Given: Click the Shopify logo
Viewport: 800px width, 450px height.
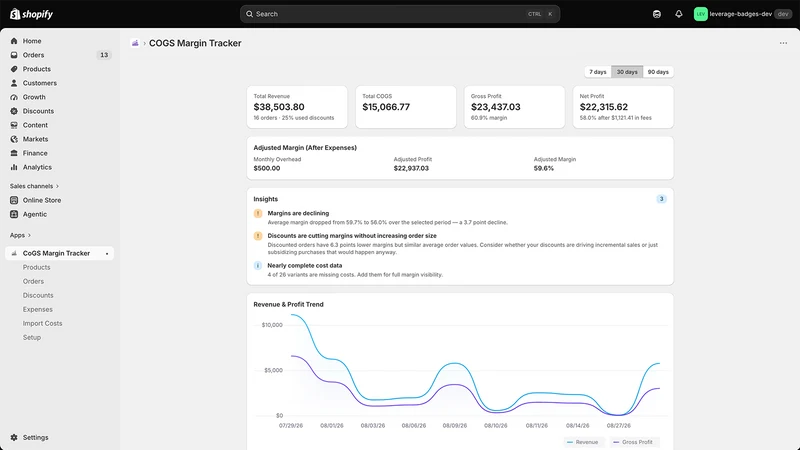Looking at the screenshot, I should pyautogui.click(x=31, y=14).
